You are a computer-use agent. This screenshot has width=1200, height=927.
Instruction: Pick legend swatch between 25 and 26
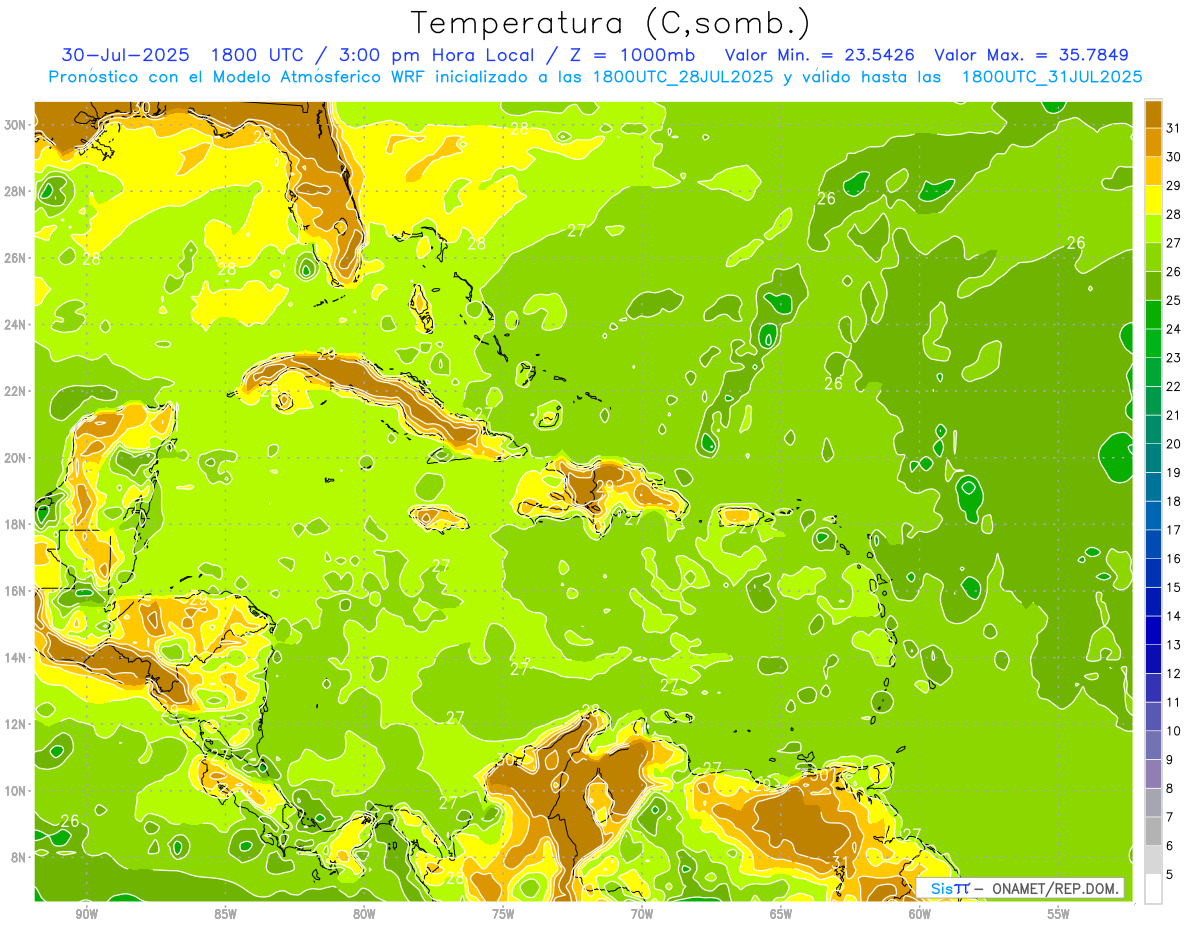point(1153,285)
